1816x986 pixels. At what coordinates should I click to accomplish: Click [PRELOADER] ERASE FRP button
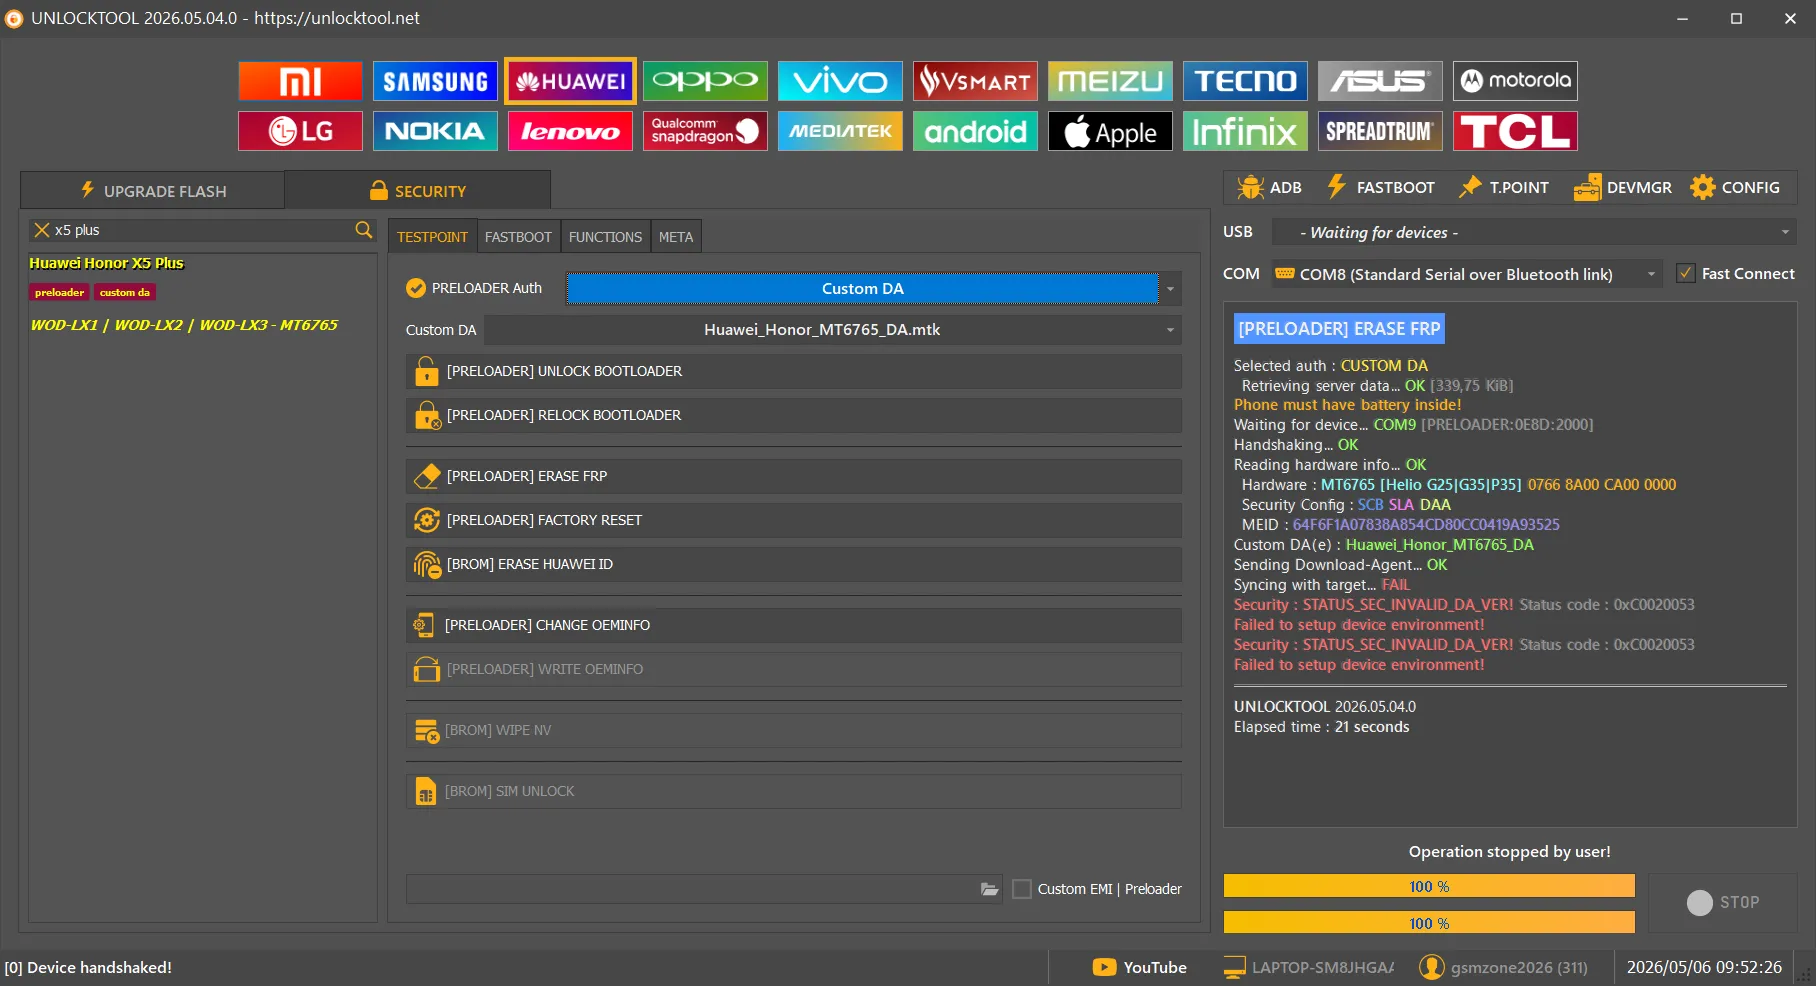click(x=794, y=476)
